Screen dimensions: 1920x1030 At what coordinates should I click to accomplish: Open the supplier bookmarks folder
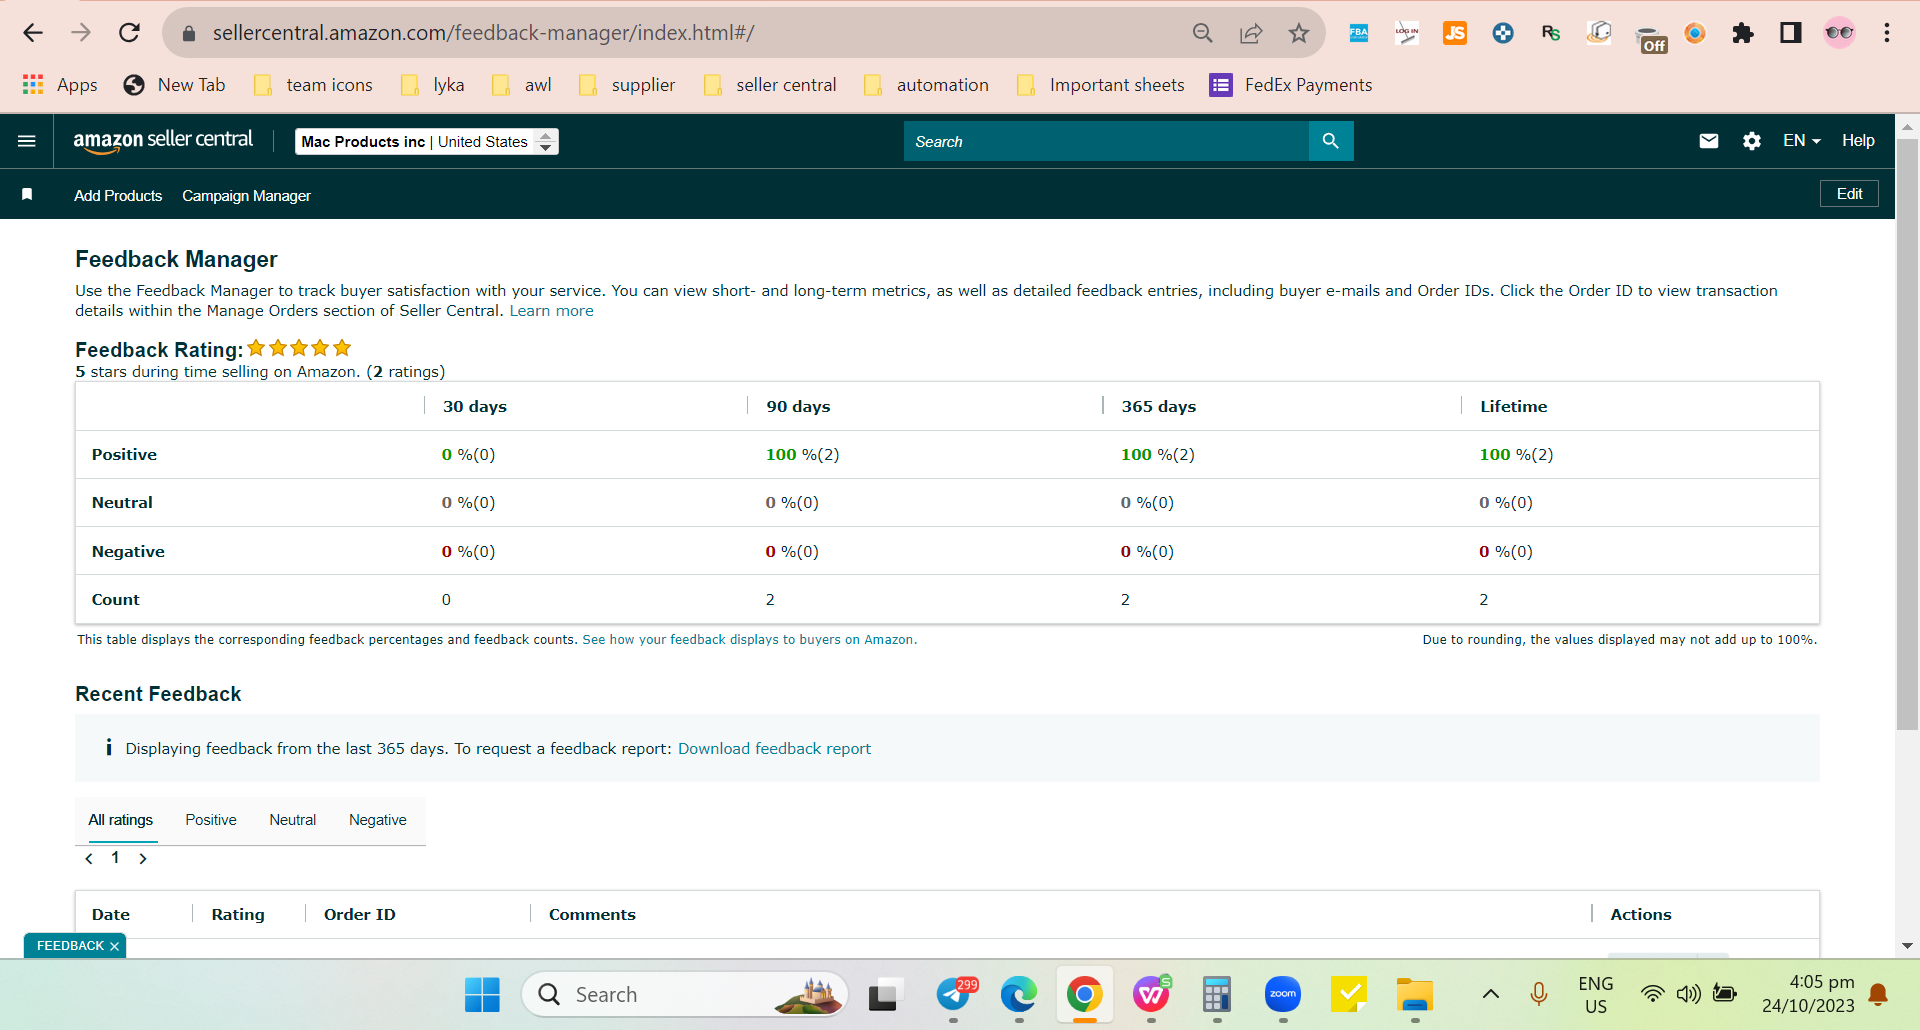[627, 85]
